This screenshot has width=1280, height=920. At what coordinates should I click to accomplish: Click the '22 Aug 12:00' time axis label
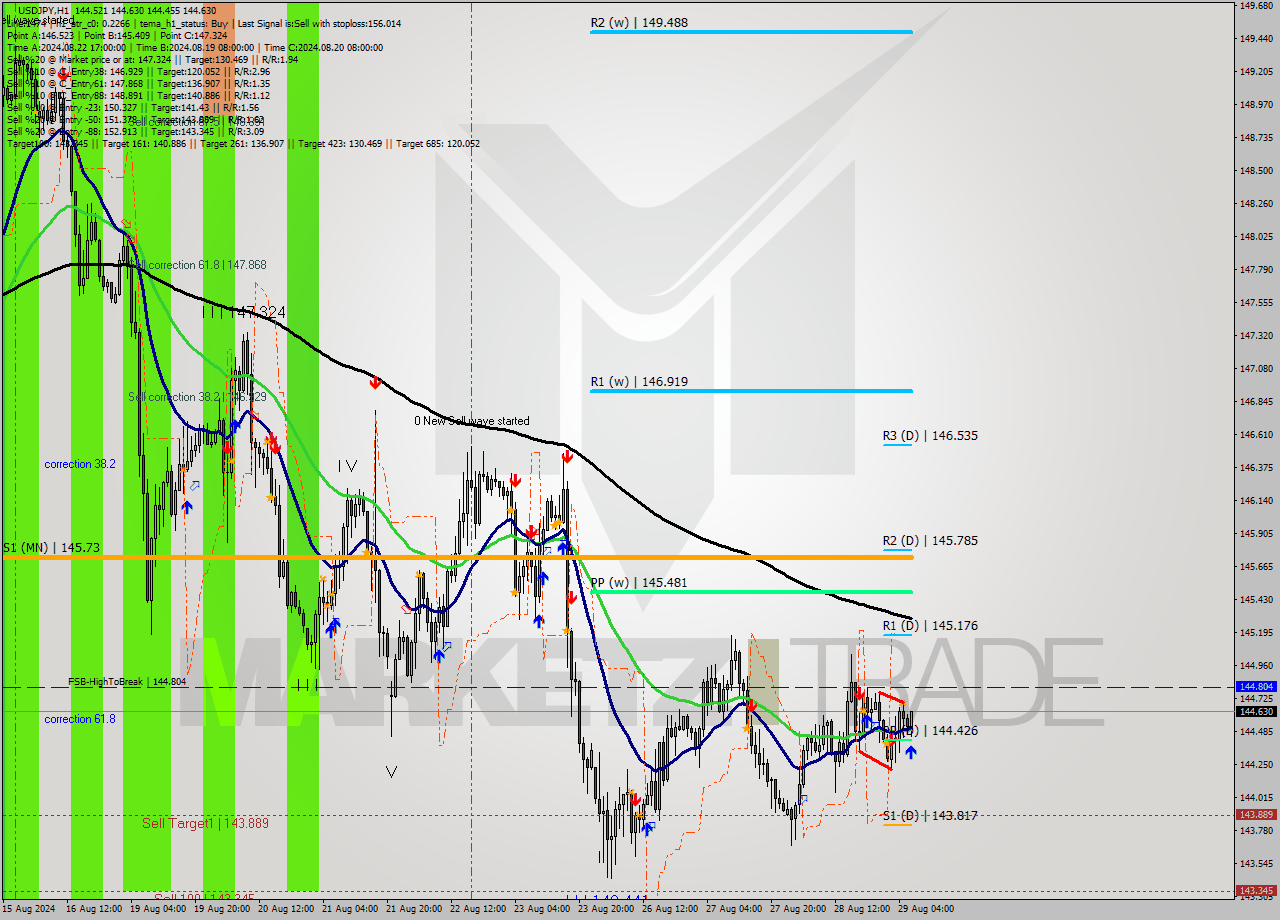pos(478,909)
